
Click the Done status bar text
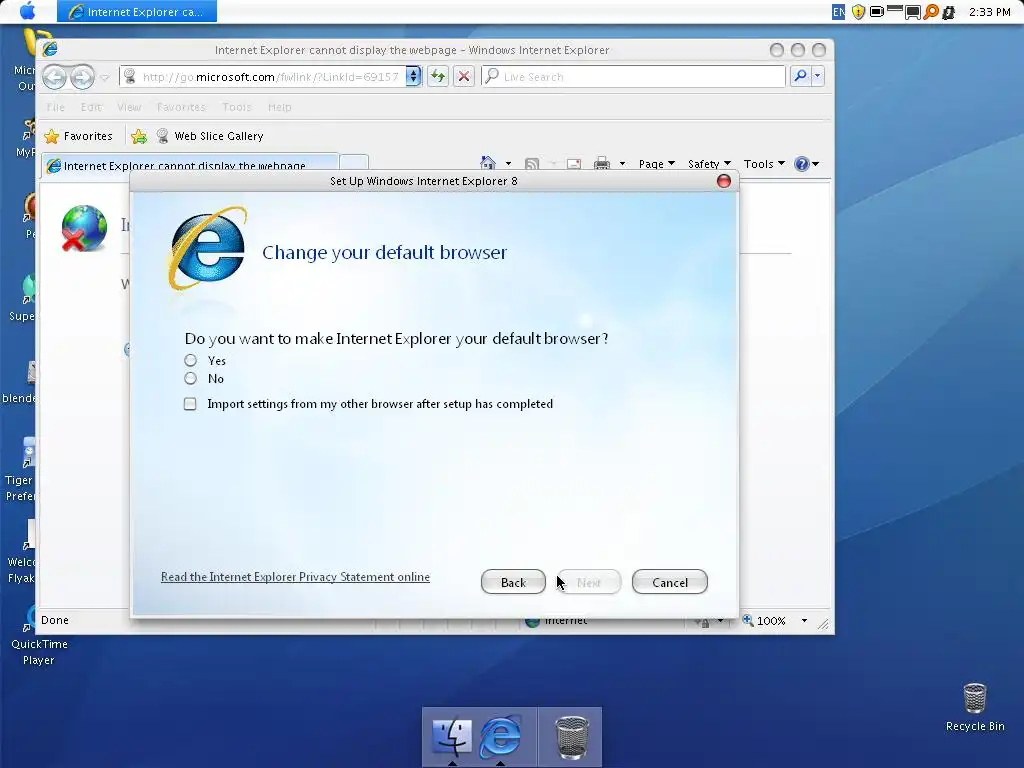55,620
